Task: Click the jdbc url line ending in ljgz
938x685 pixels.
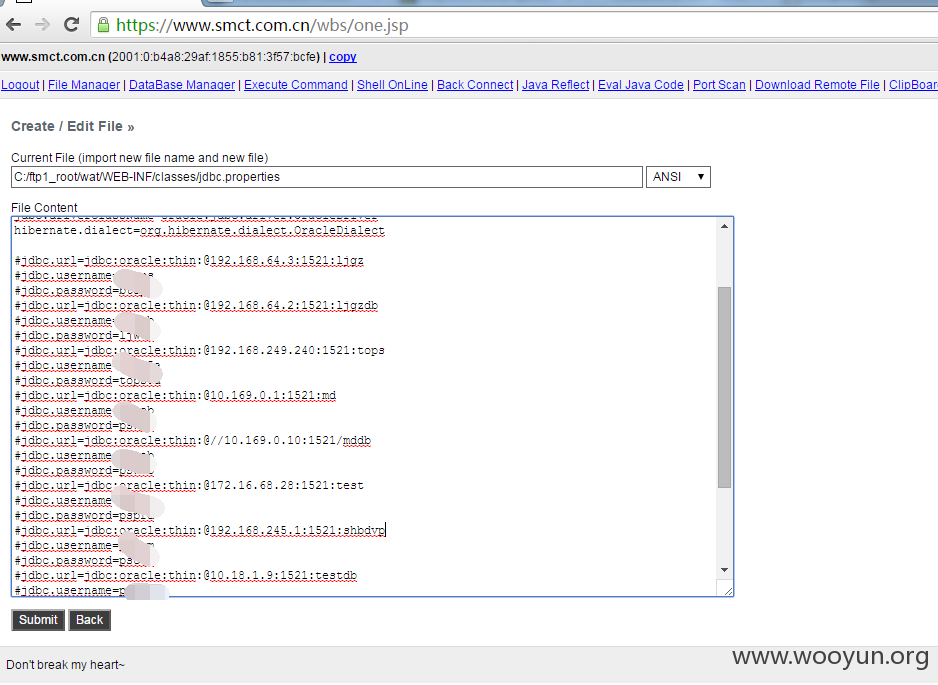Action: pos(189,261)
